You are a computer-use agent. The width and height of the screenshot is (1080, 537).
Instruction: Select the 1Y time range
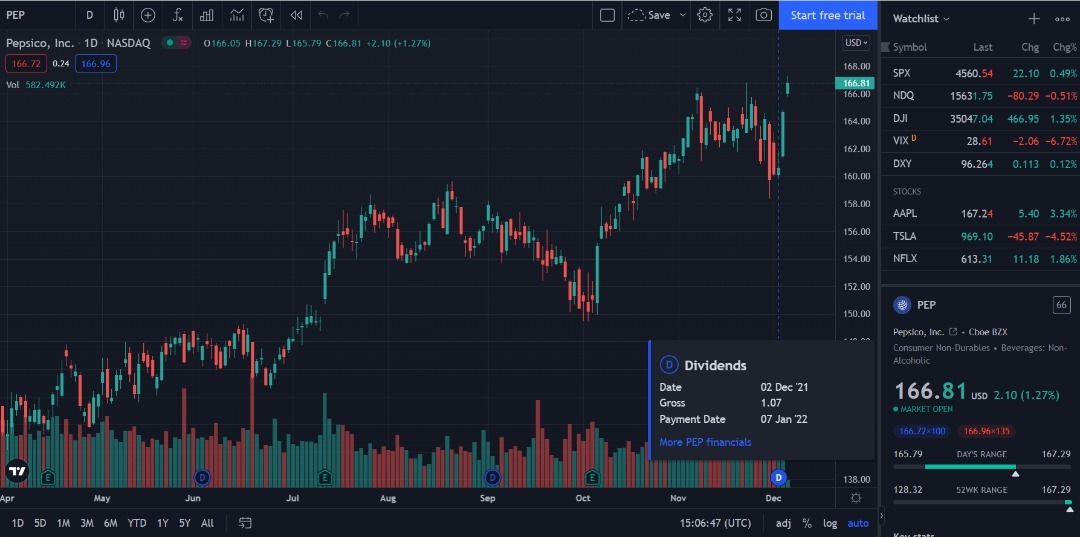pos(163,523)
